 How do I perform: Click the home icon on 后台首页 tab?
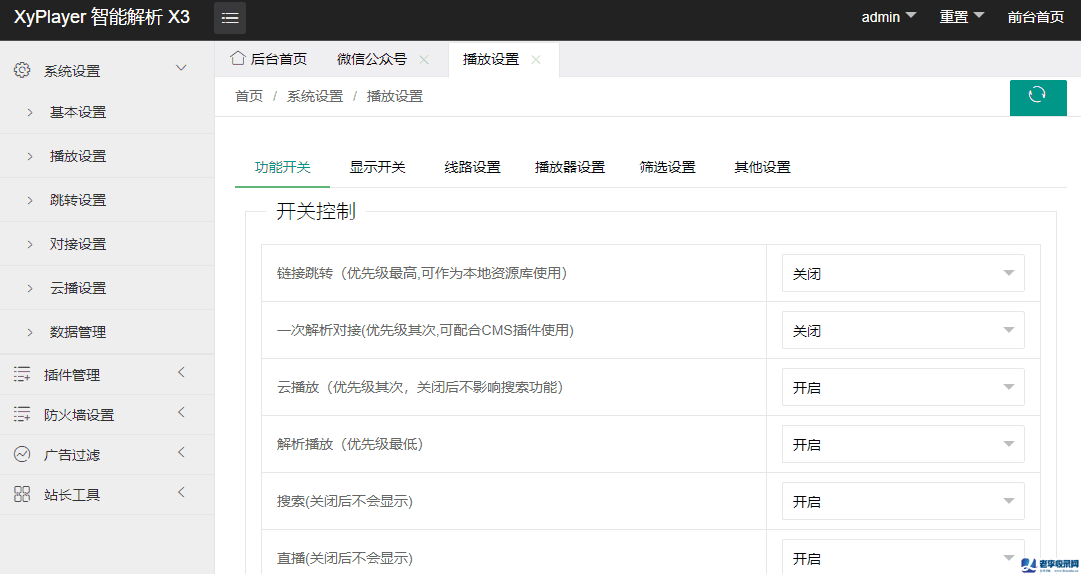coord(238,59)
